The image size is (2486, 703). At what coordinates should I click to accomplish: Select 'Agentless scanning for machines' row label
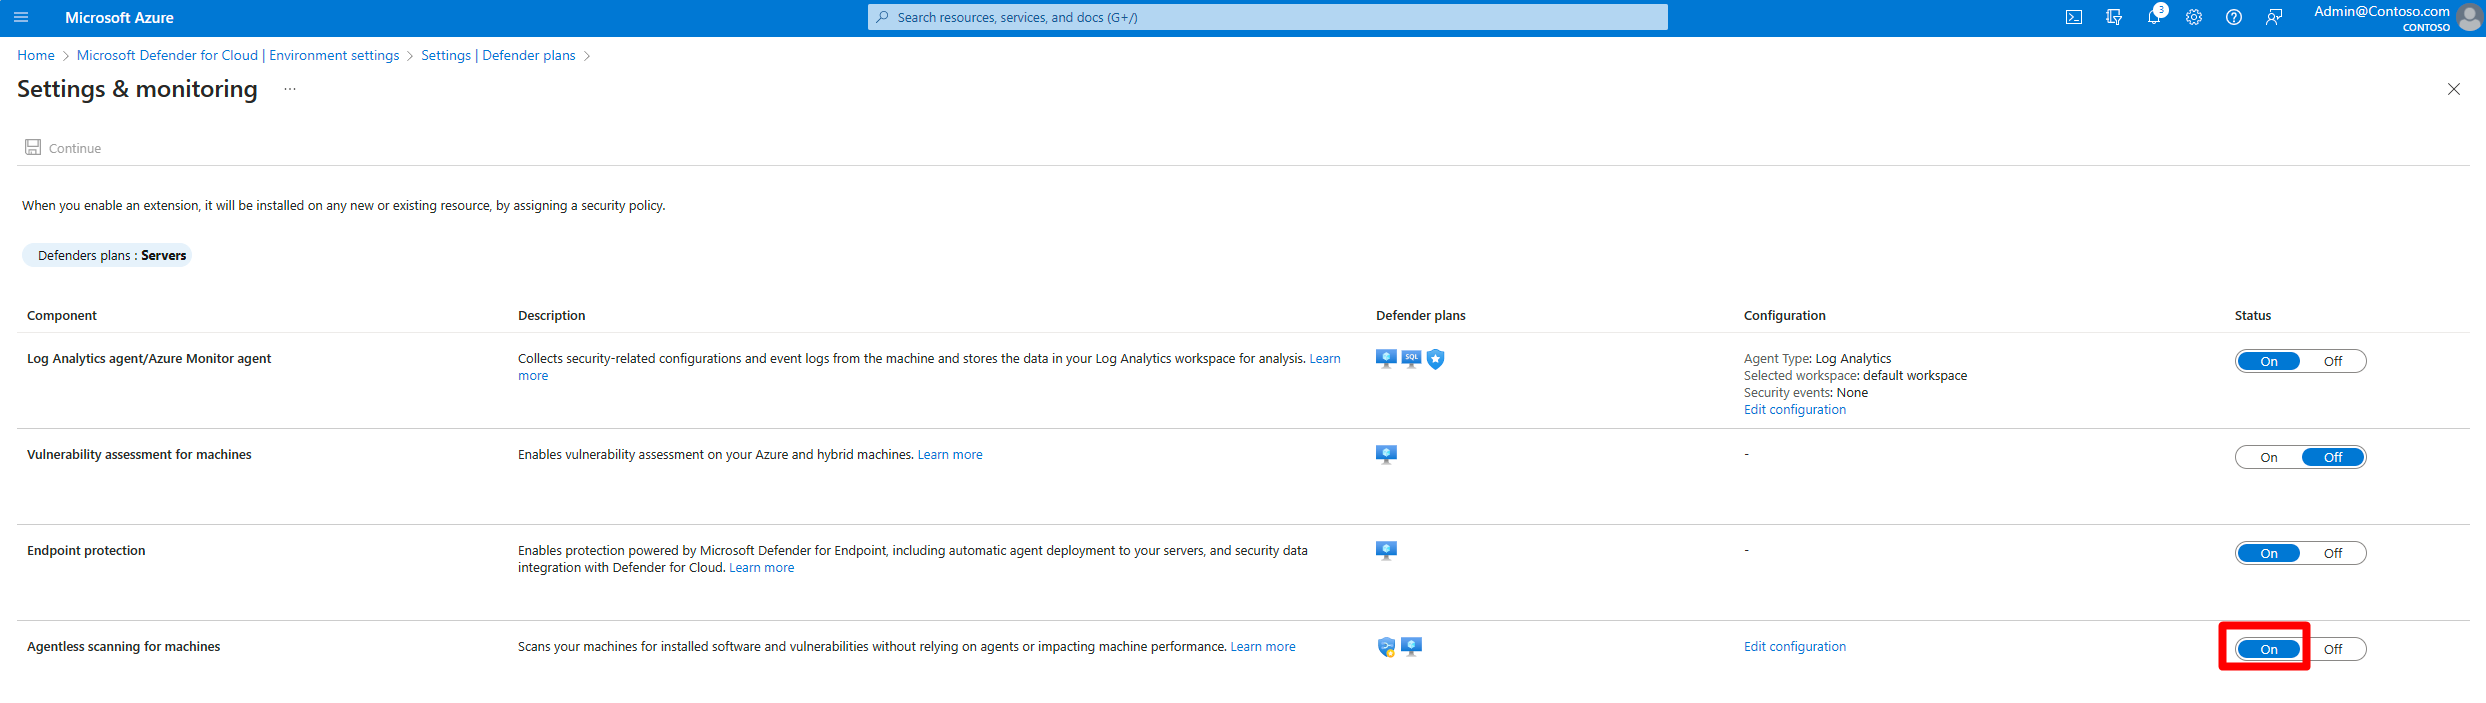click(124, 646)
